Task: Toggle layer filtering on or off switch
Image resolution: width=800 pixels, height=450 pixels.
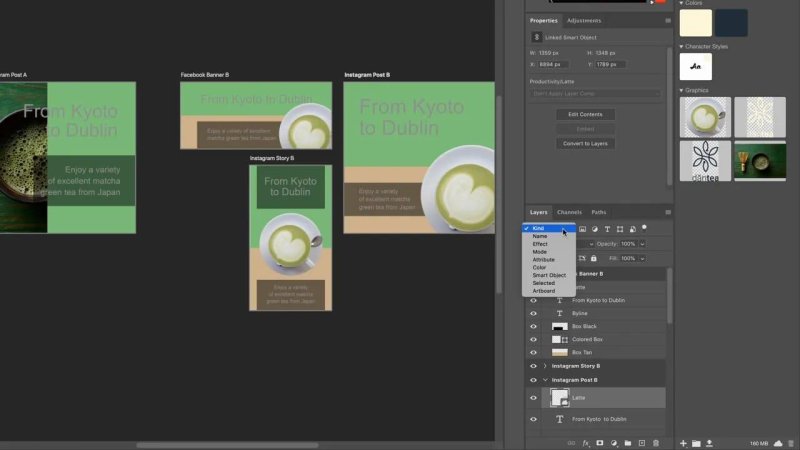Action: click(x=644, y=228)
